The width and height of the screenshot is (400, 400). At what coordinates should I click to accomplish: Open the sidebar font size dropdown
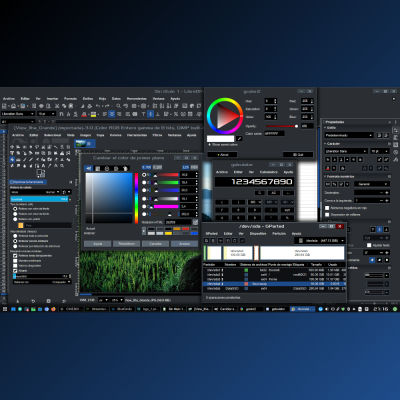[380, 151]
